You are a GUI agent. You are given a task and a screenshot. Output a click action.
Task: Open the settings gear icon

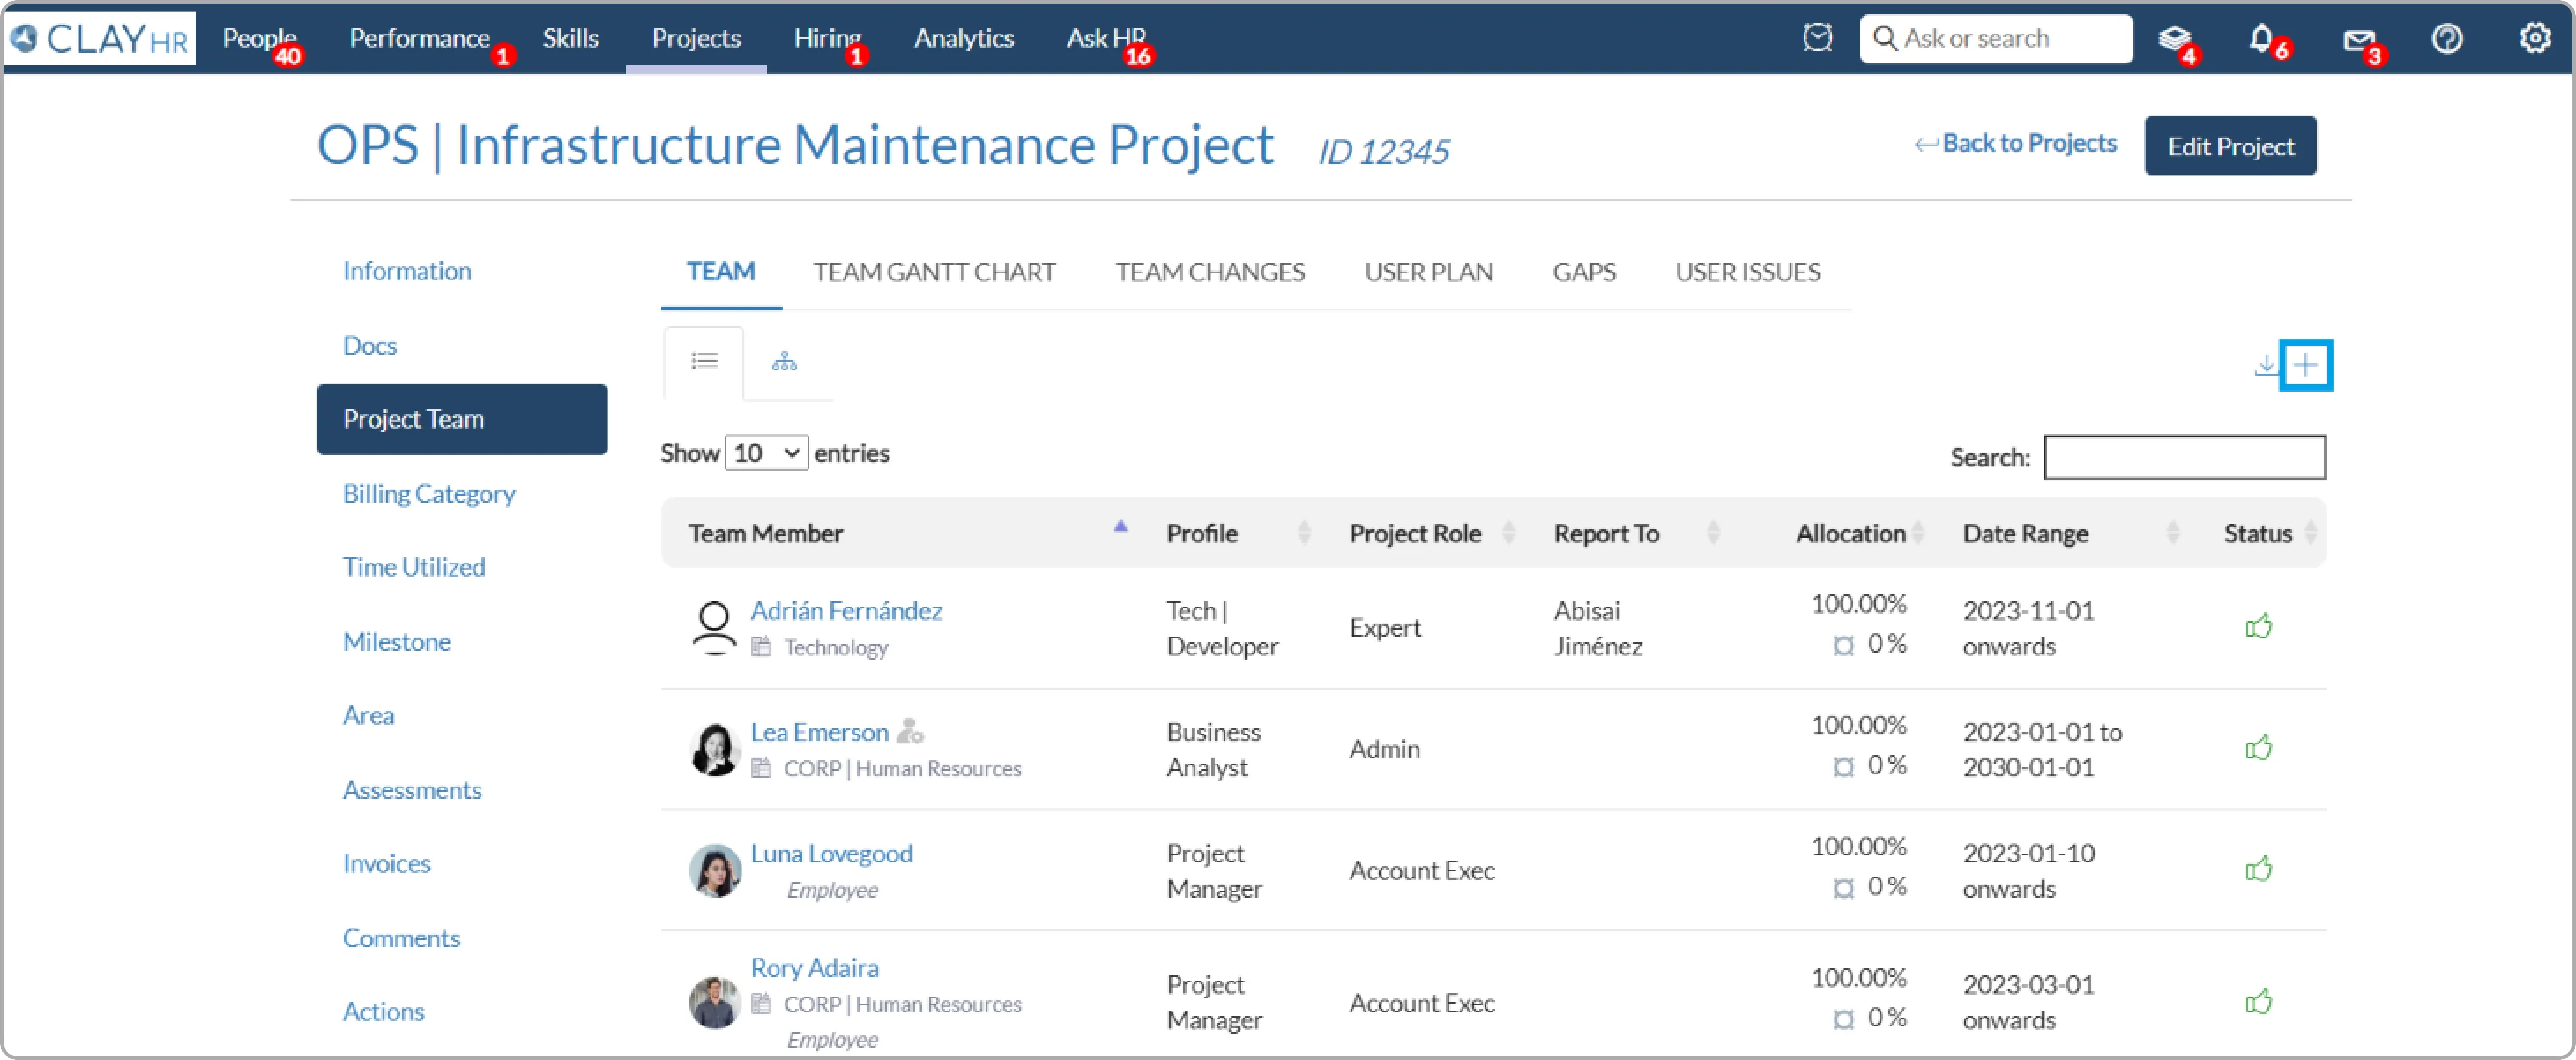(2534, 39)
